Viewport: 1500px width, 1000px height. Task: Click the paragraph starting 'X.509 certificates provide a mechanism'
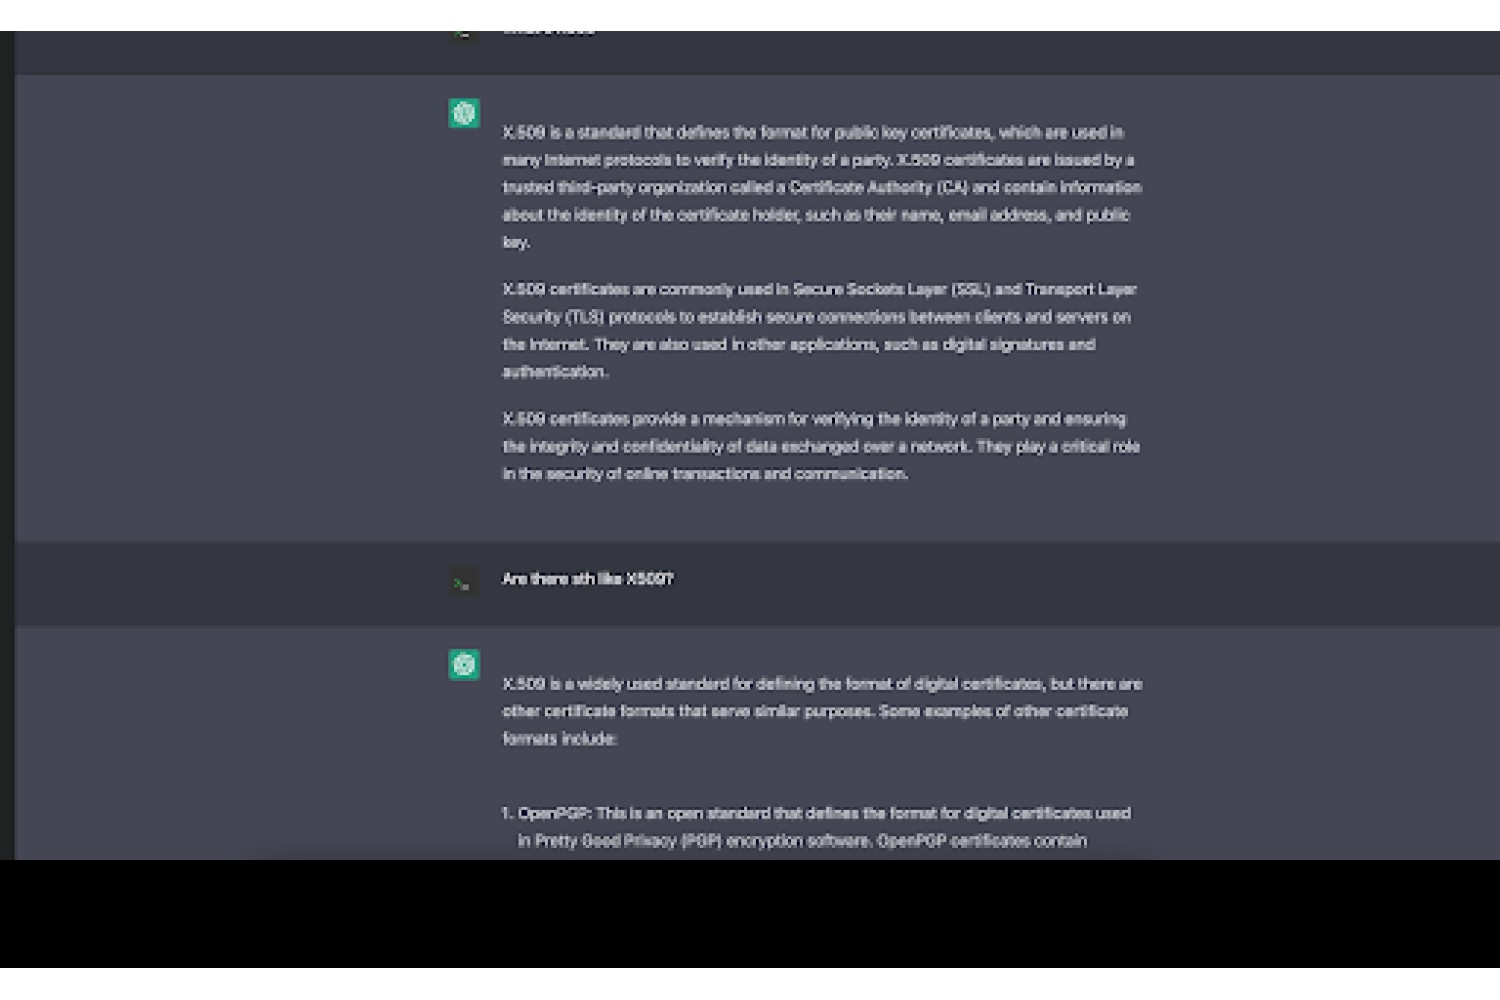(x=821, y=446)
